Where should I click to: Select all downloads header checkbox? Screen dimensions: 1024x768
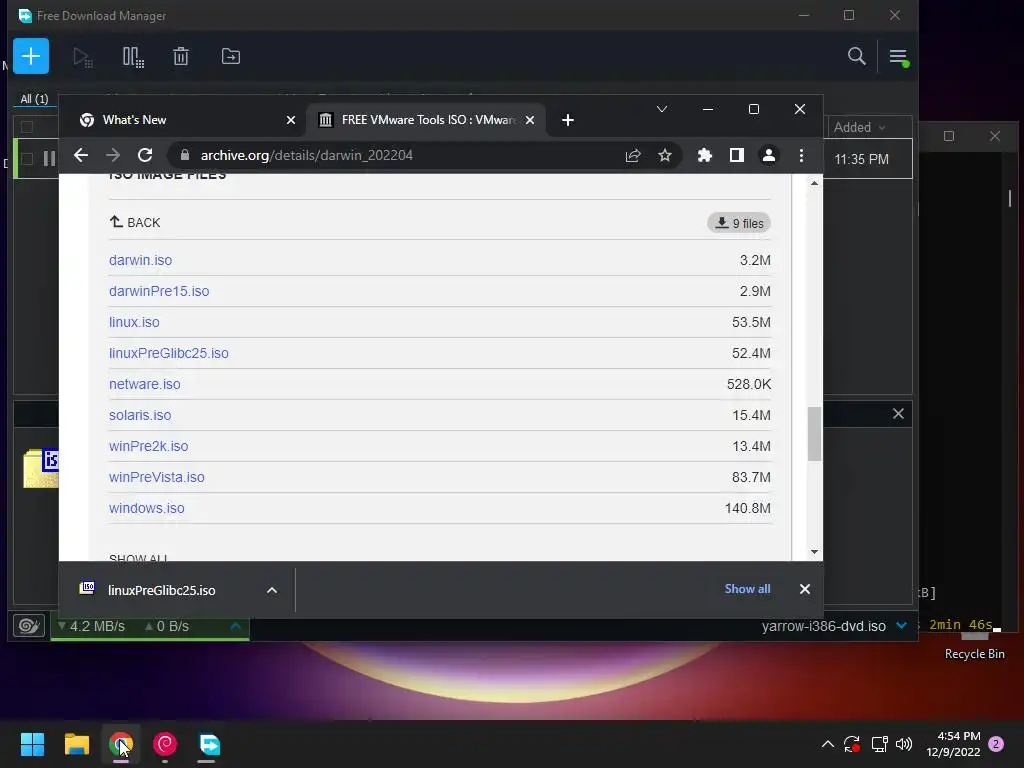pyautogui.click(x=27, y=127)
